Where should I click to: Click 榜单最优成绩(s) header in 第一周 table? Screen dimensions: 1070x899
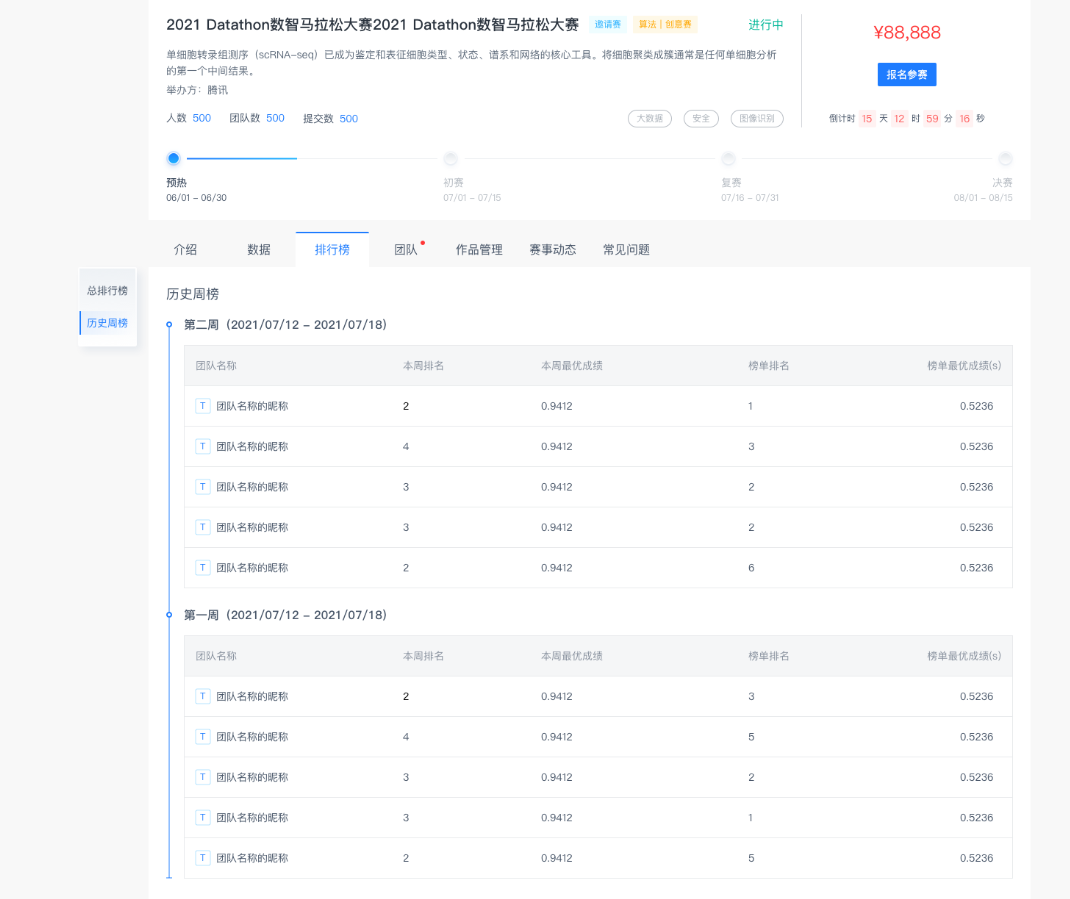(964, 656)
